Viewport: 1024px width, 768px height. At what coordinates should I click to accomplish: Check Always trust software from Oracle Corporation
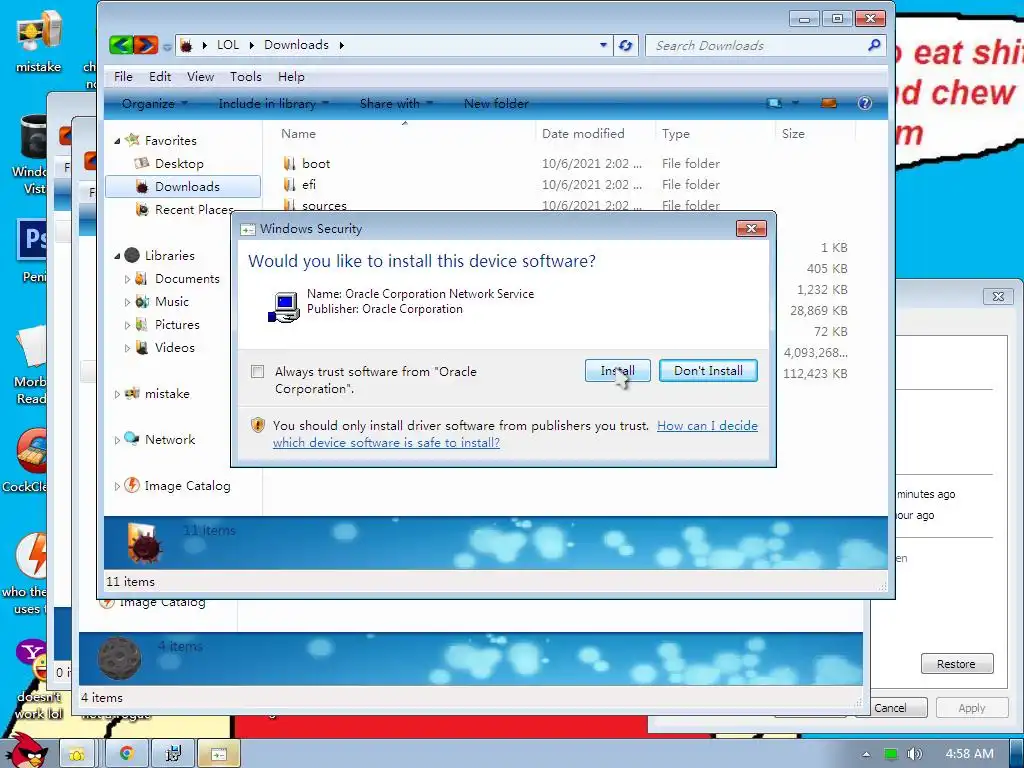(x=258, y=372)
